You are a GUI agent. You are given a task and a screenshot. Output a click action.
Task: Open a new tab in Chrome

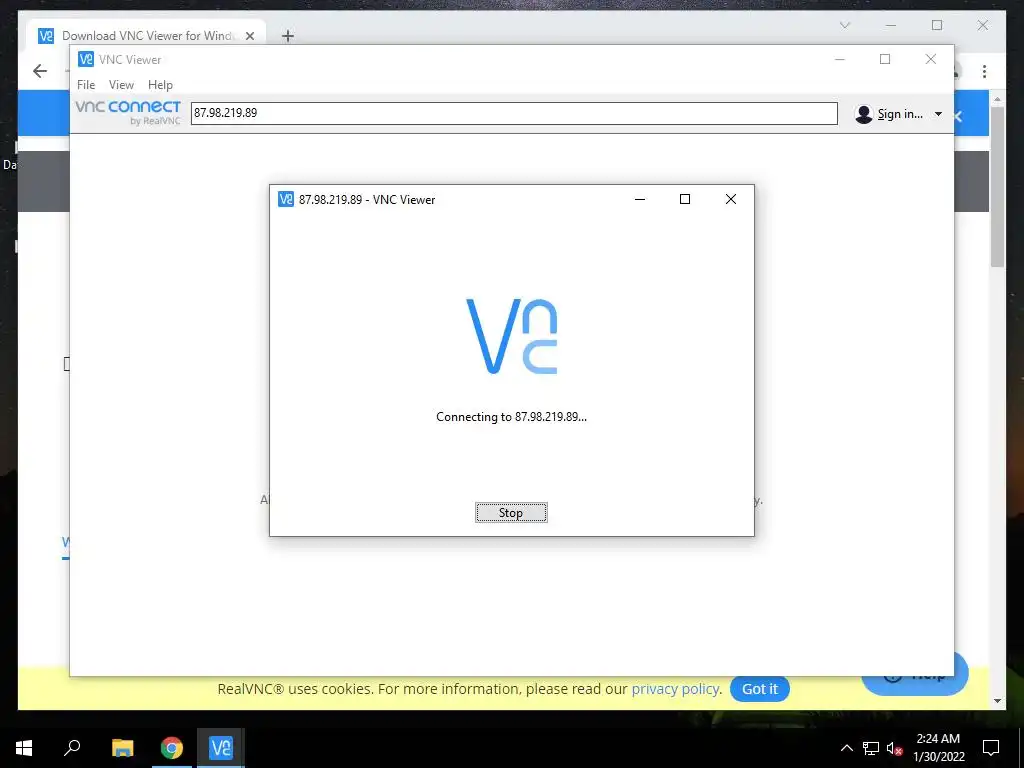point(288,36)
